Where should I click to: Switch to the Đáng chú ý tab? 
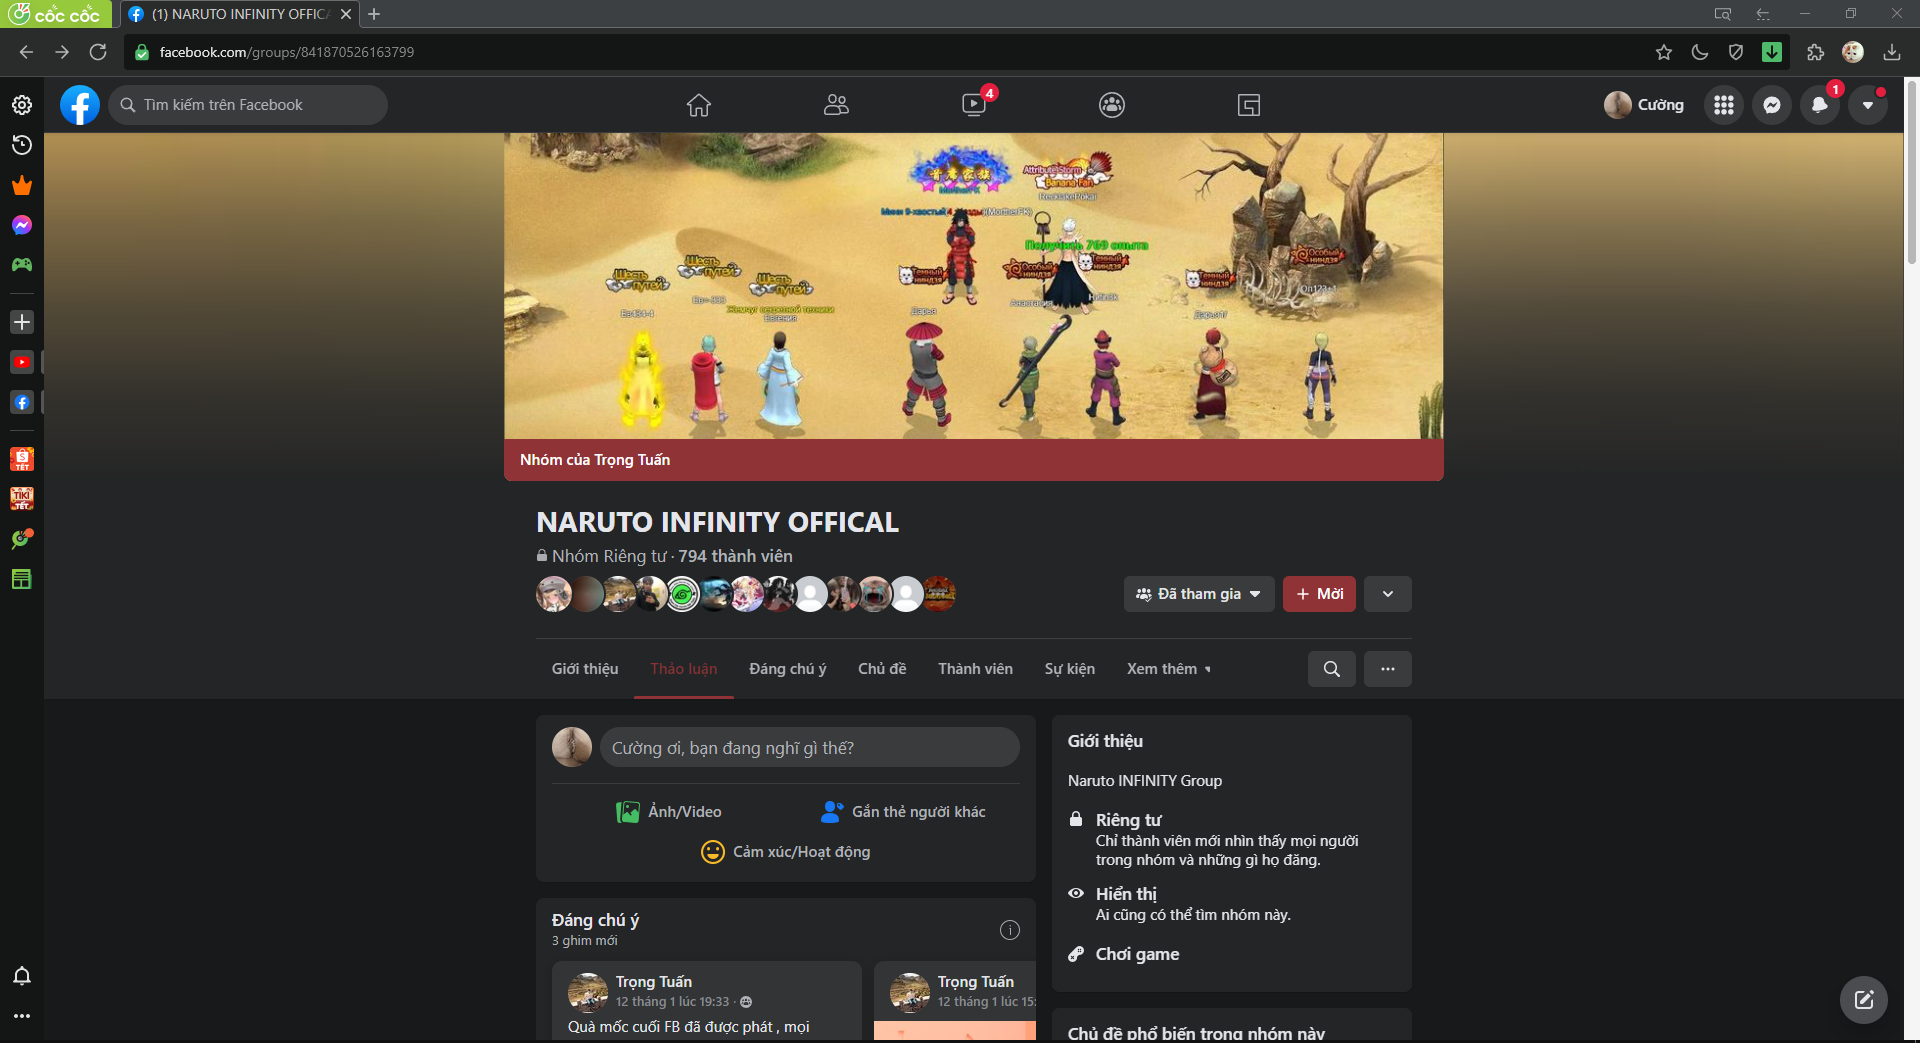(788, 669)
